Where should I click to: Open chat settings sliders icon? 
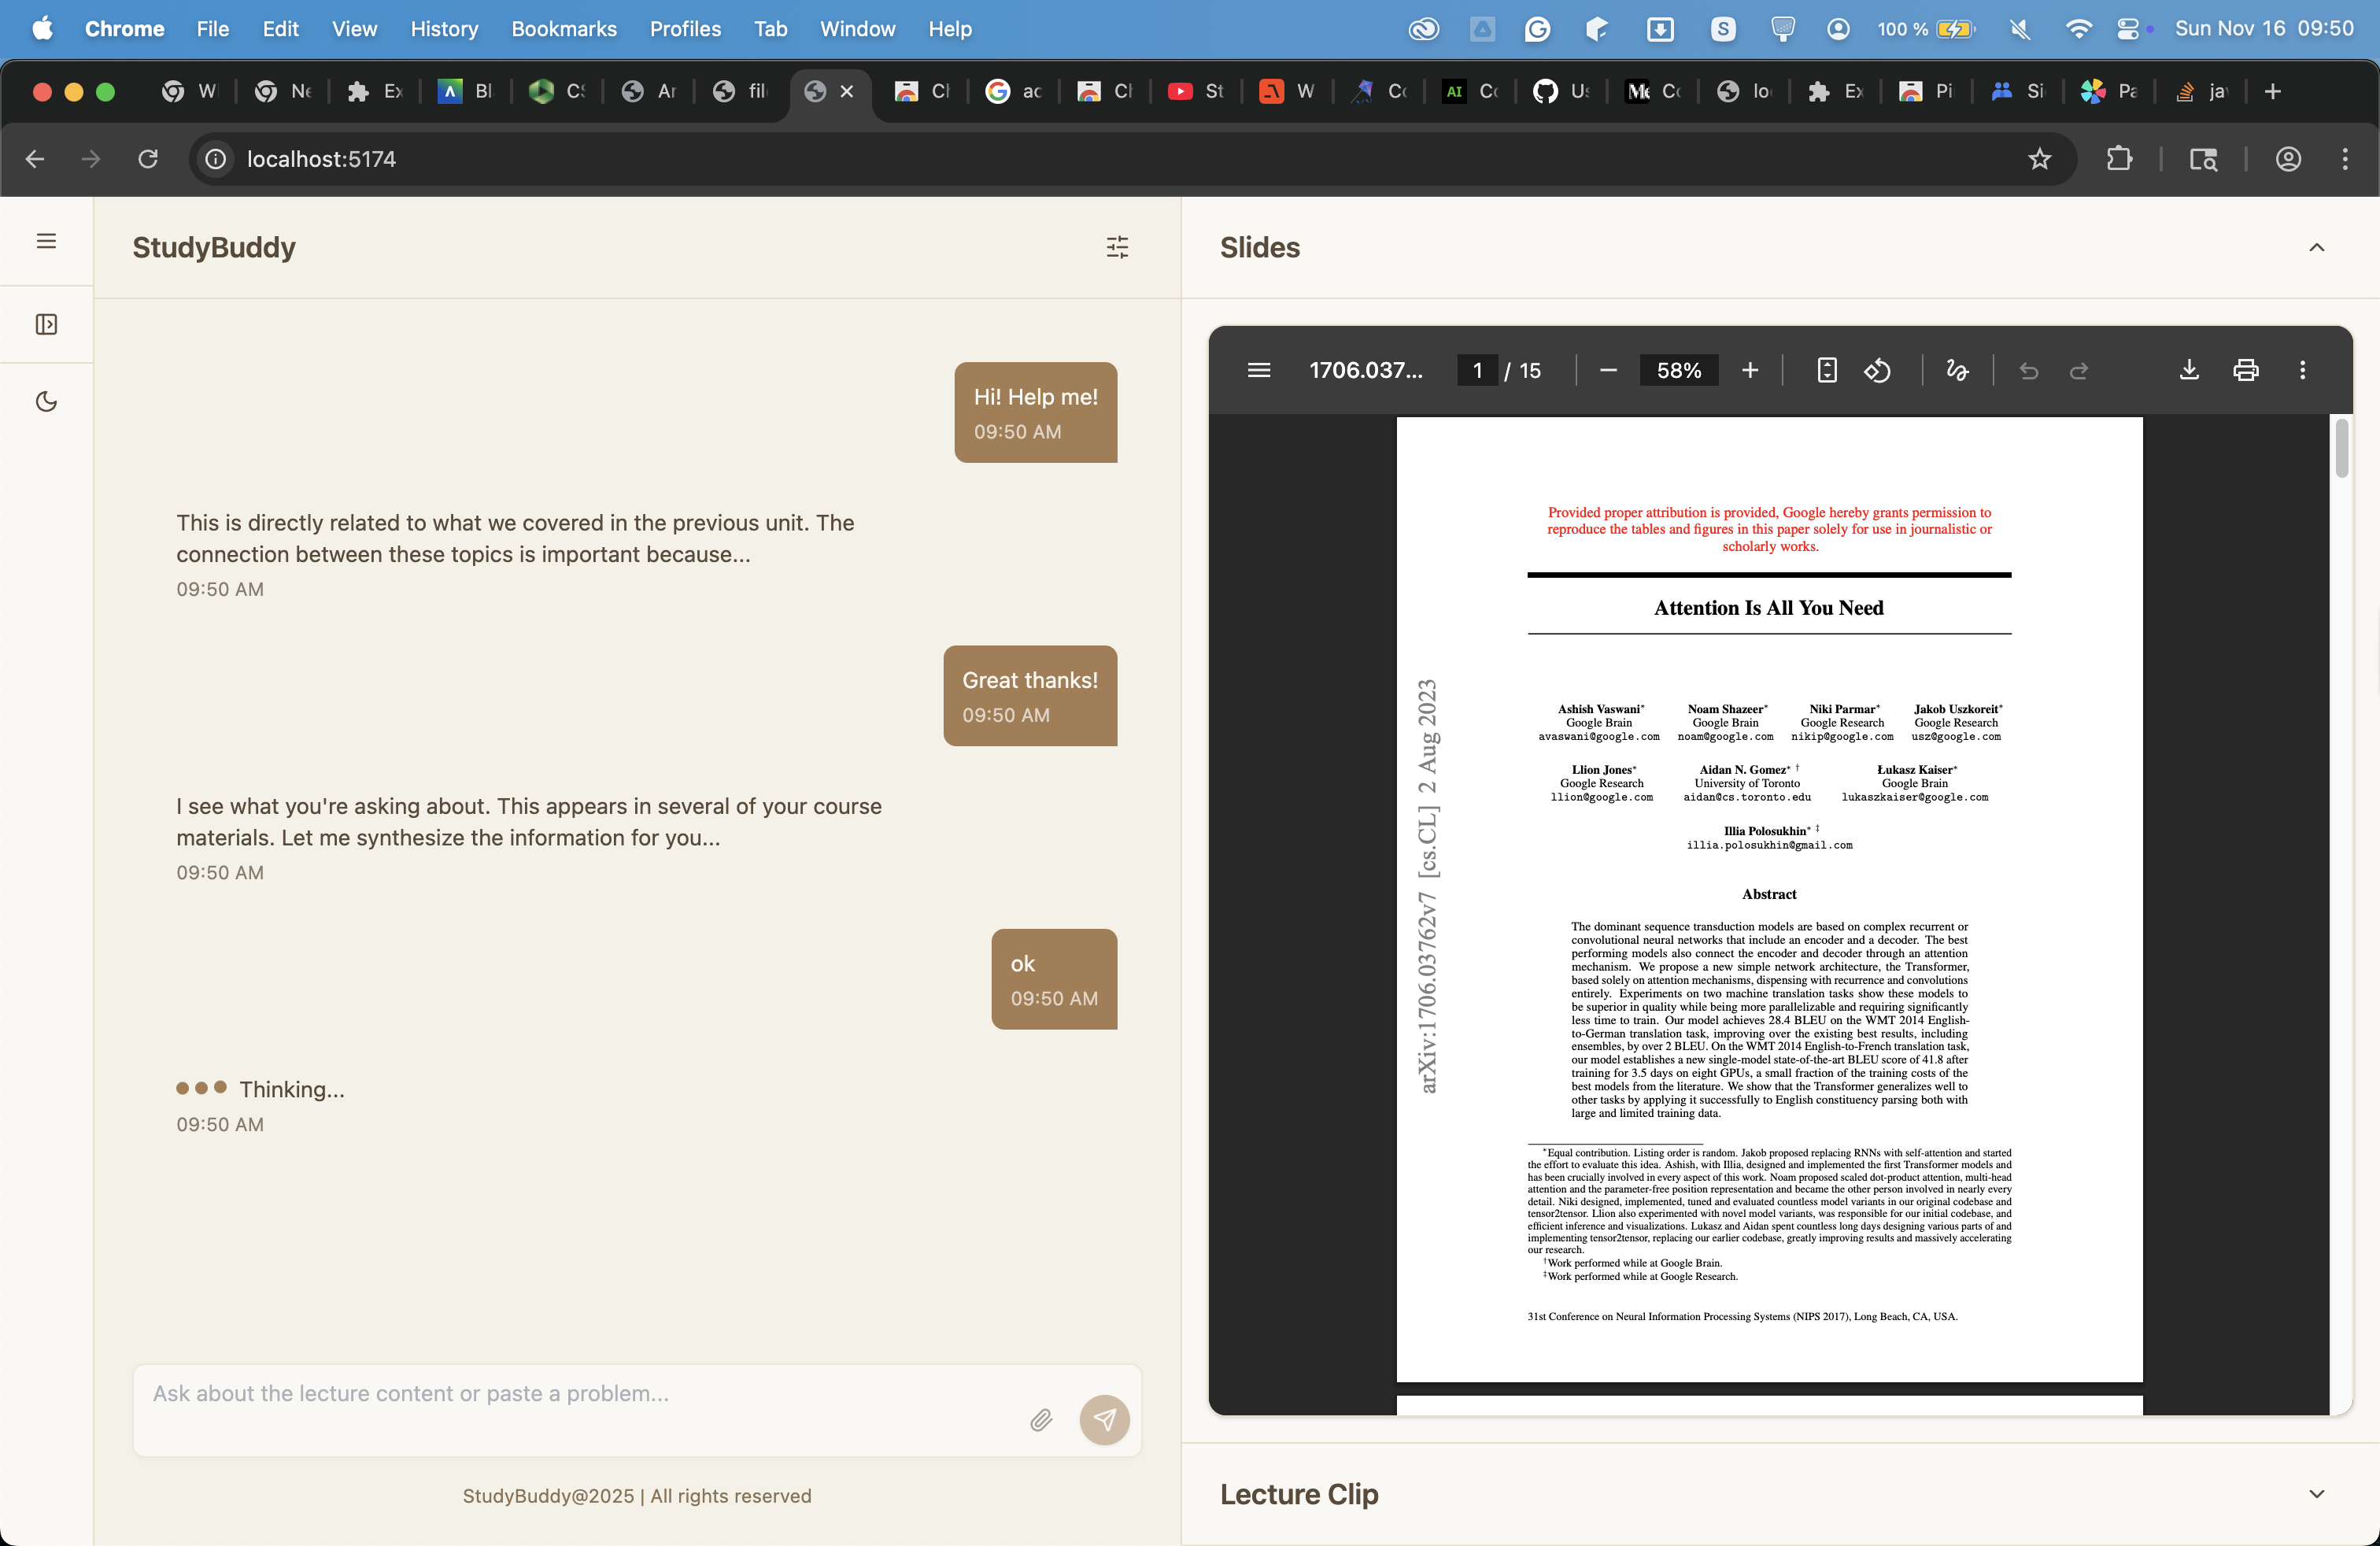click(1117, 247)
